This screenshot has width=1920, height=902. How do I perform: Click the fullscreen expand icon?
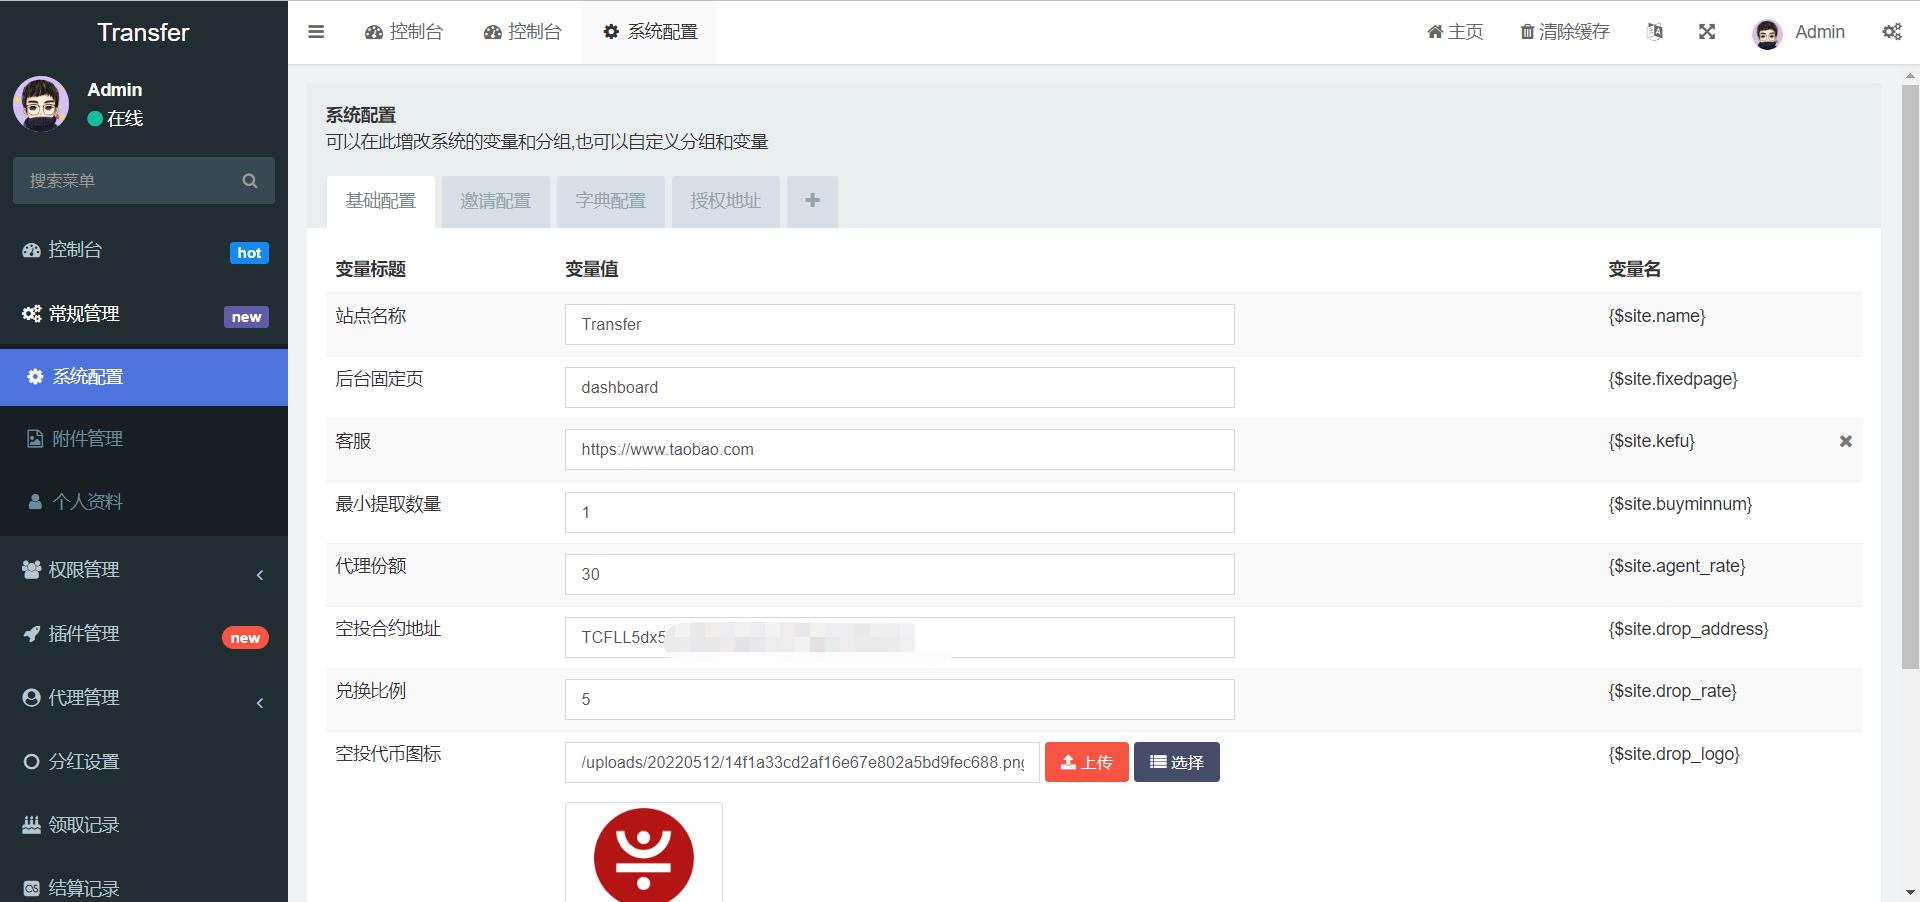pos(1707,32)
